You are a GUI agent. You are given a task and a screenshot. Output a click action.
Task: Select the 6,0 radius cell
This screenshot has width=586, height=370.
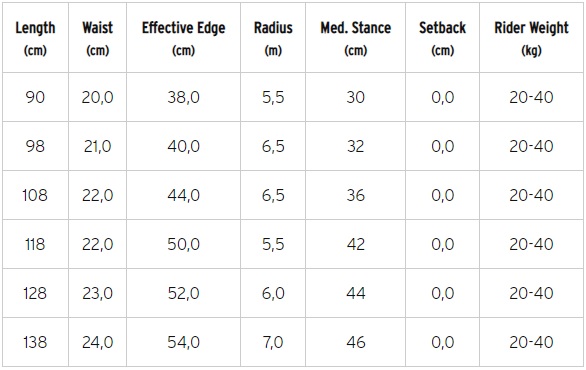273,293
